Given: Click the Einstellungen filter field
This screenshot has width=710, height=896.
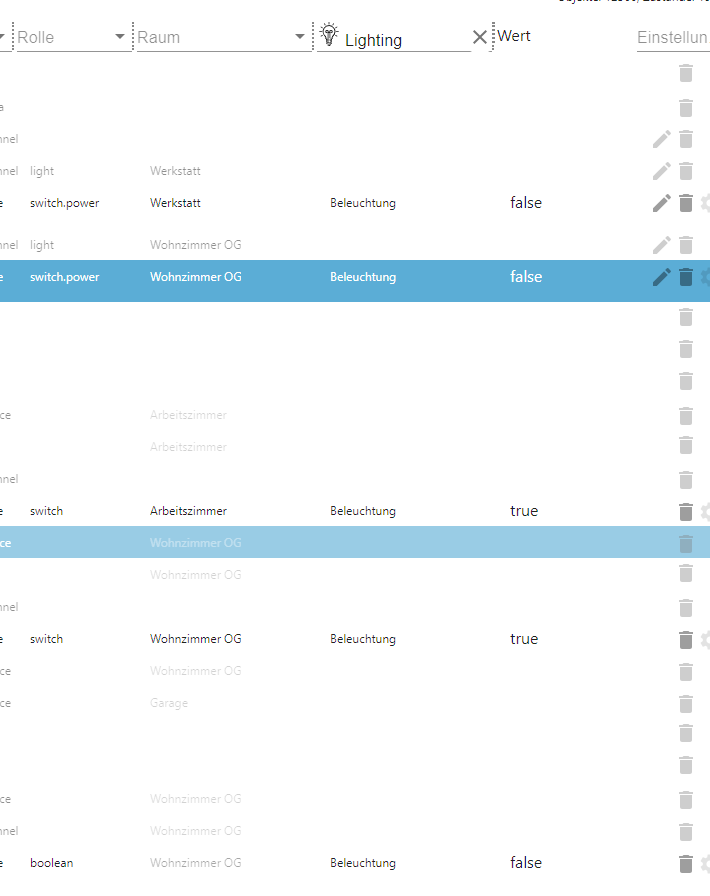Looking at the screenshot, I should 672,38.
